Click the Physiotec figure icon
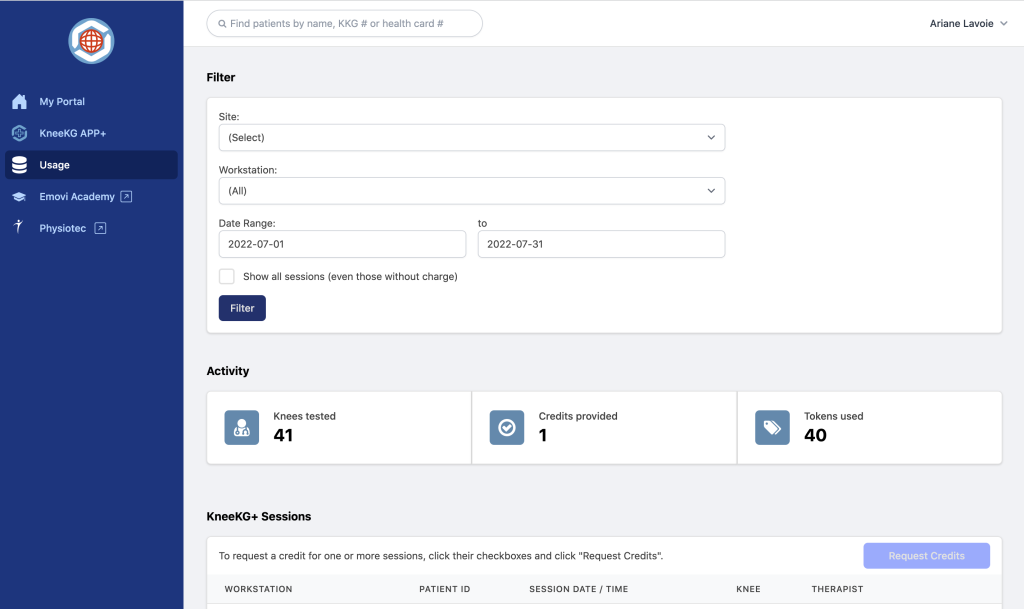1024x609 pixels. (18, 227)
